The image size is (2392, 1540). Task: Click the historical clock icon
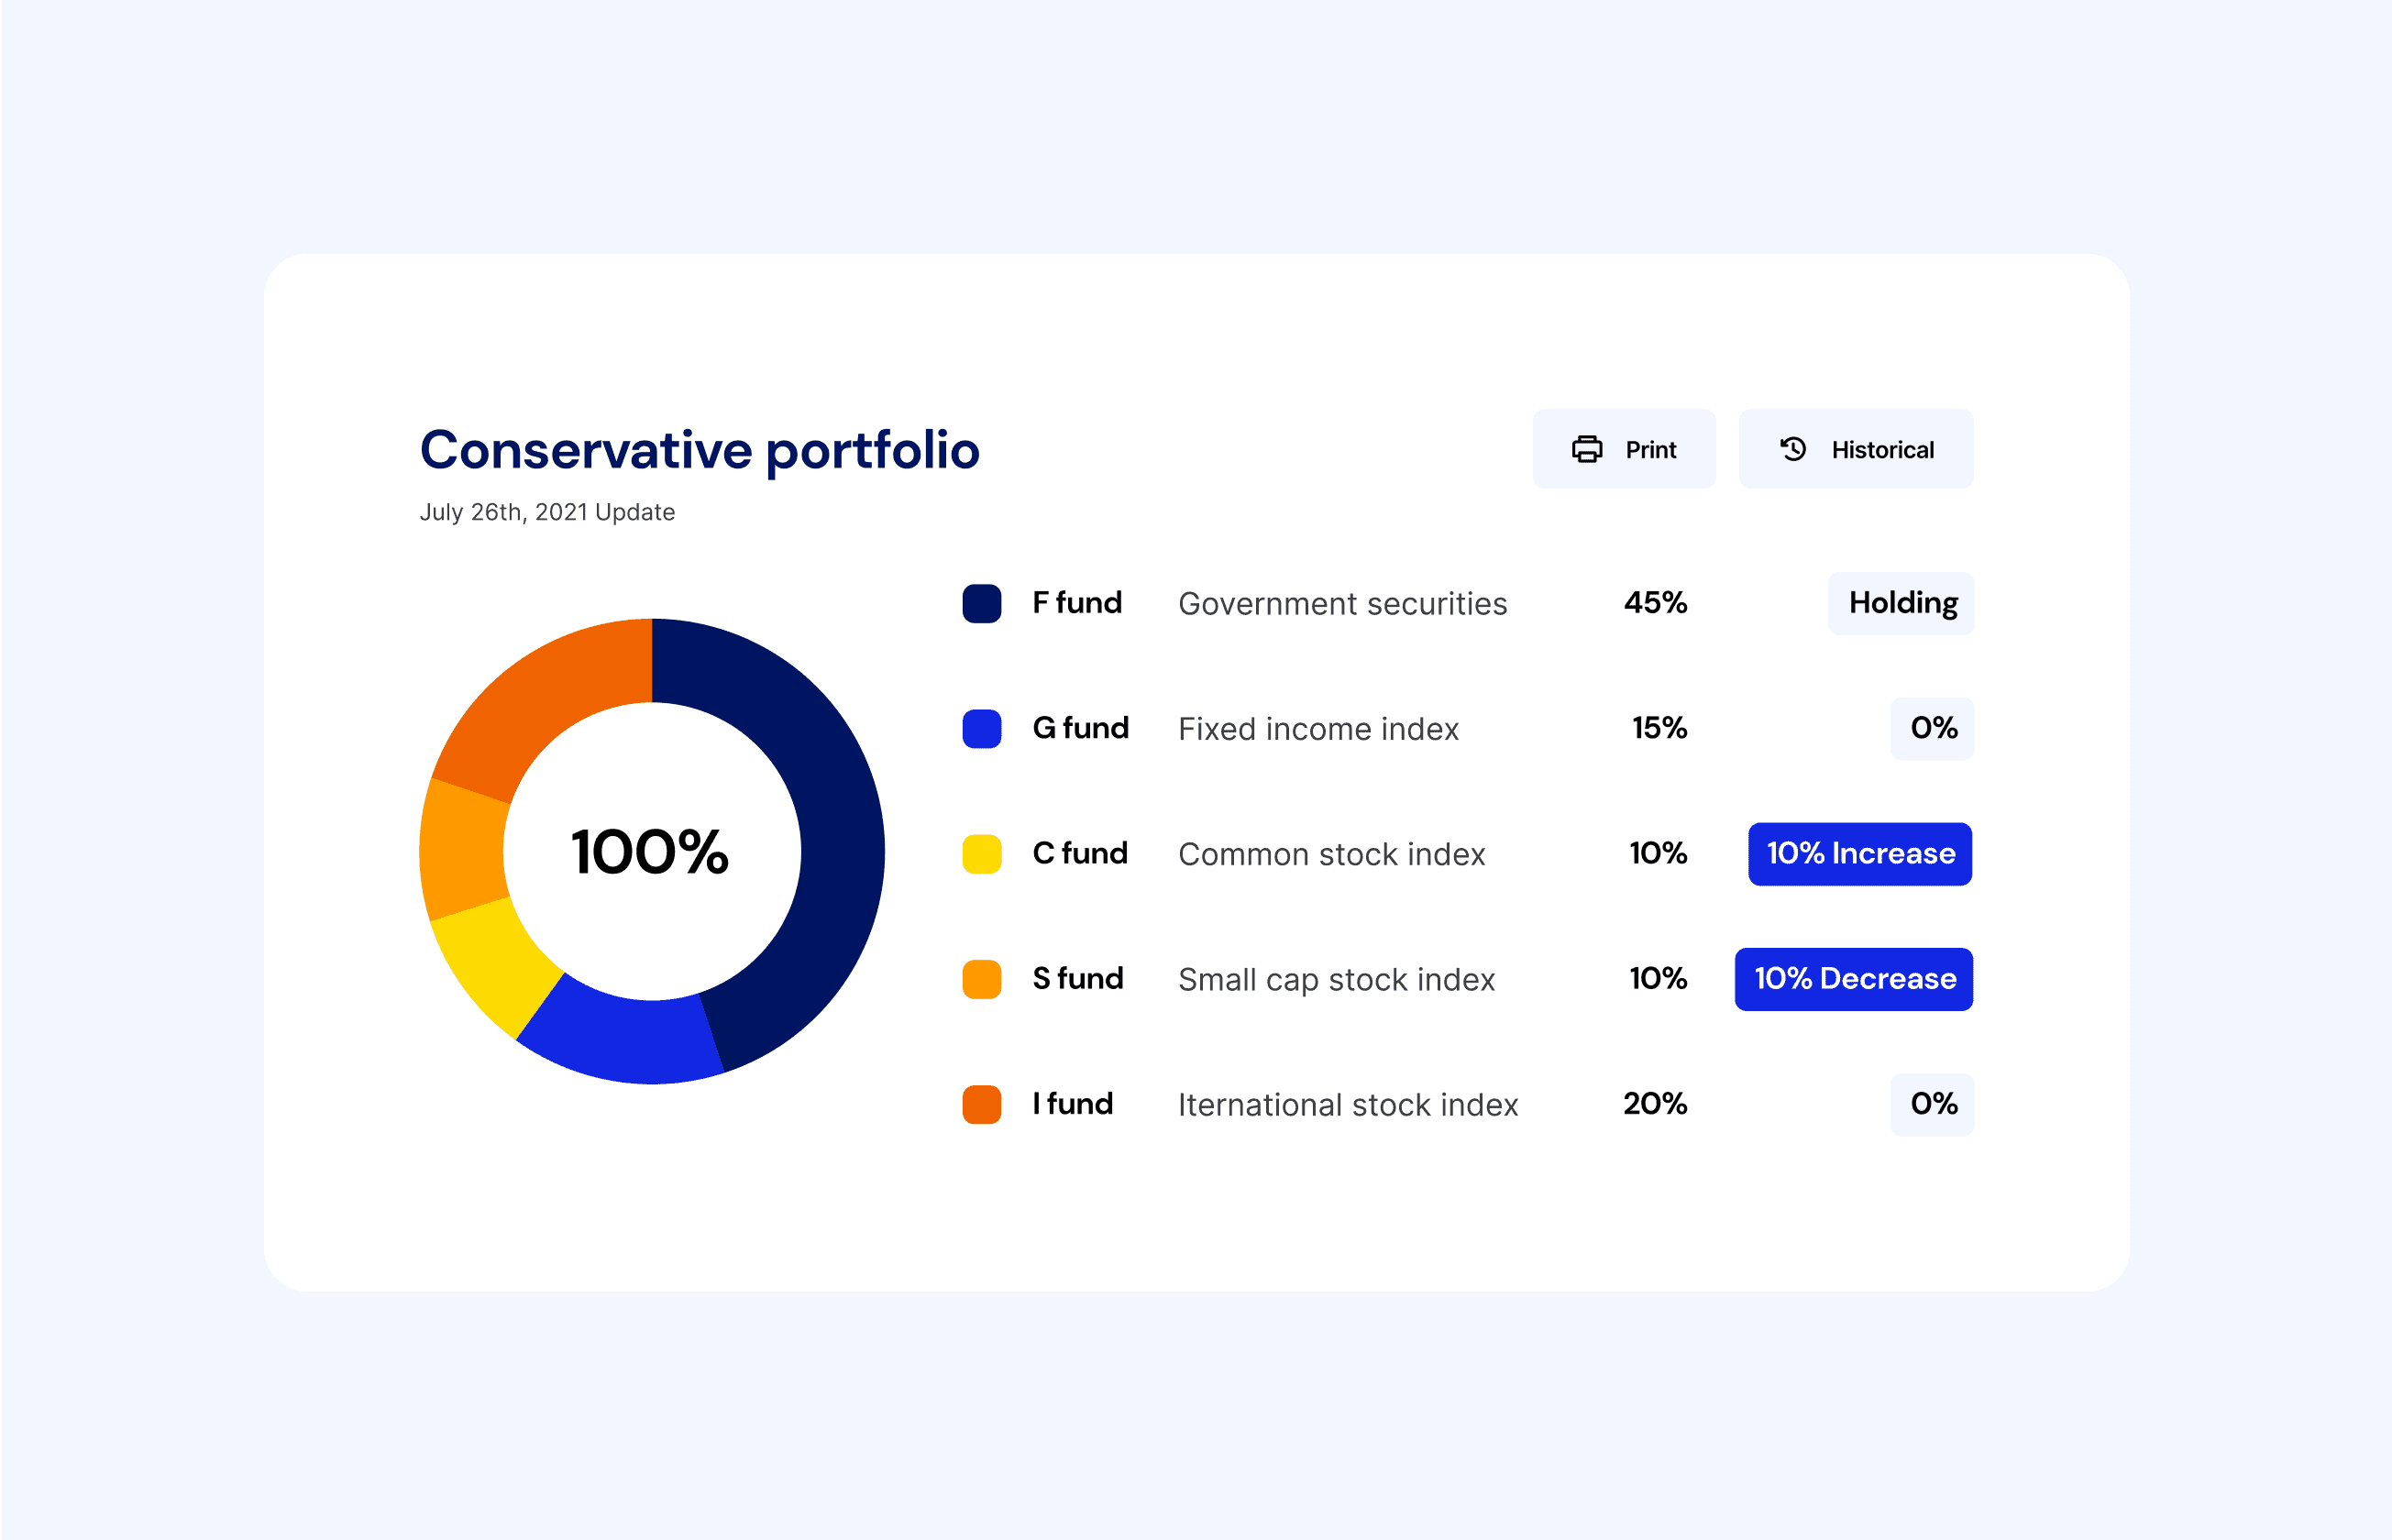tap(1793, 449)
